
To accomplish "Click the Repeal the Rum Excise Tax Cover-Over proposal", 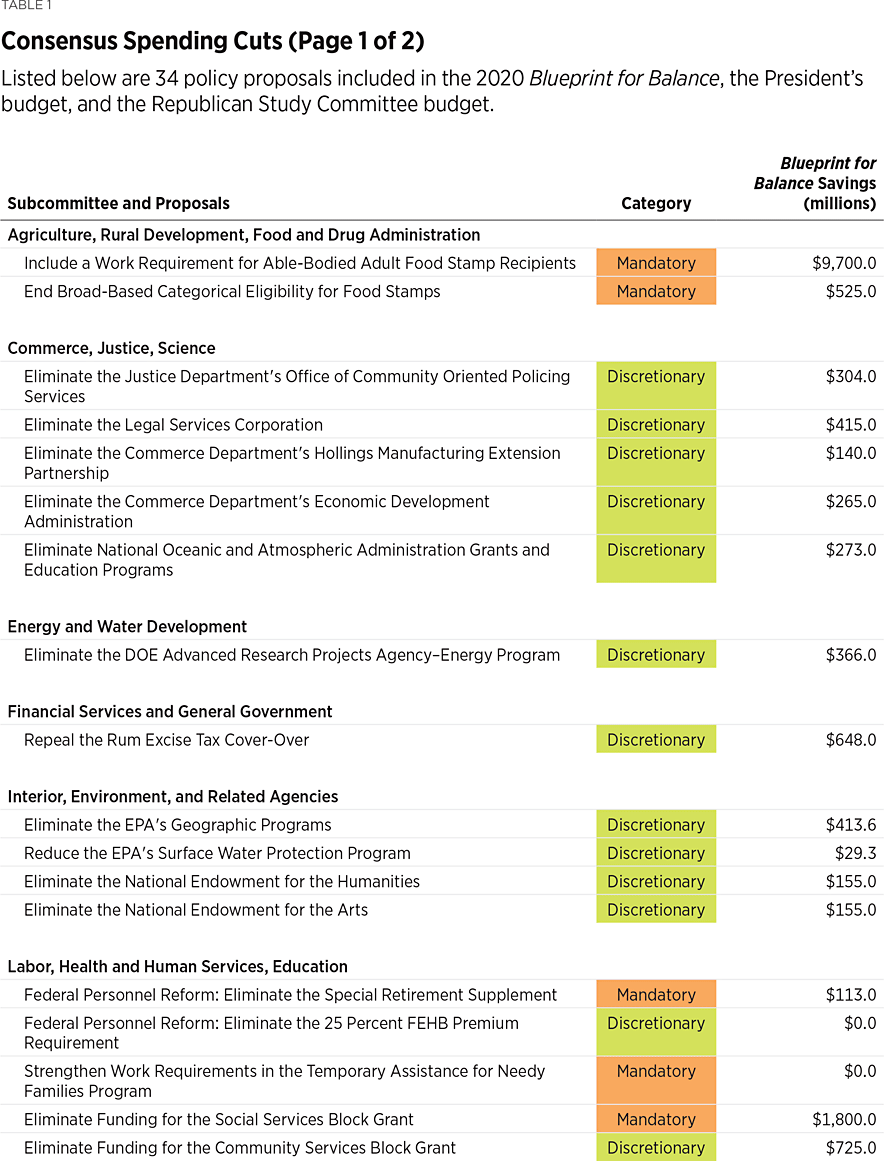I will click(167, 740).
